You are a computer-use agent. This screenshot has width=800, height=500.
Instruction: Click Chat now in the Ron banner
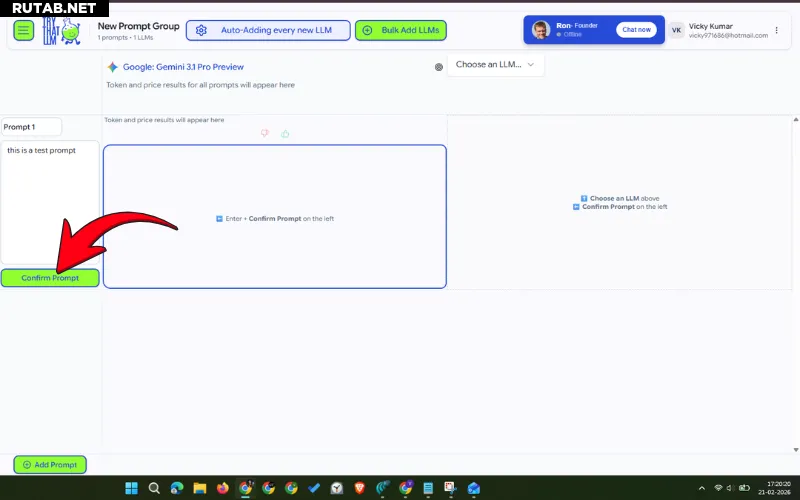(x=637, y=30)
